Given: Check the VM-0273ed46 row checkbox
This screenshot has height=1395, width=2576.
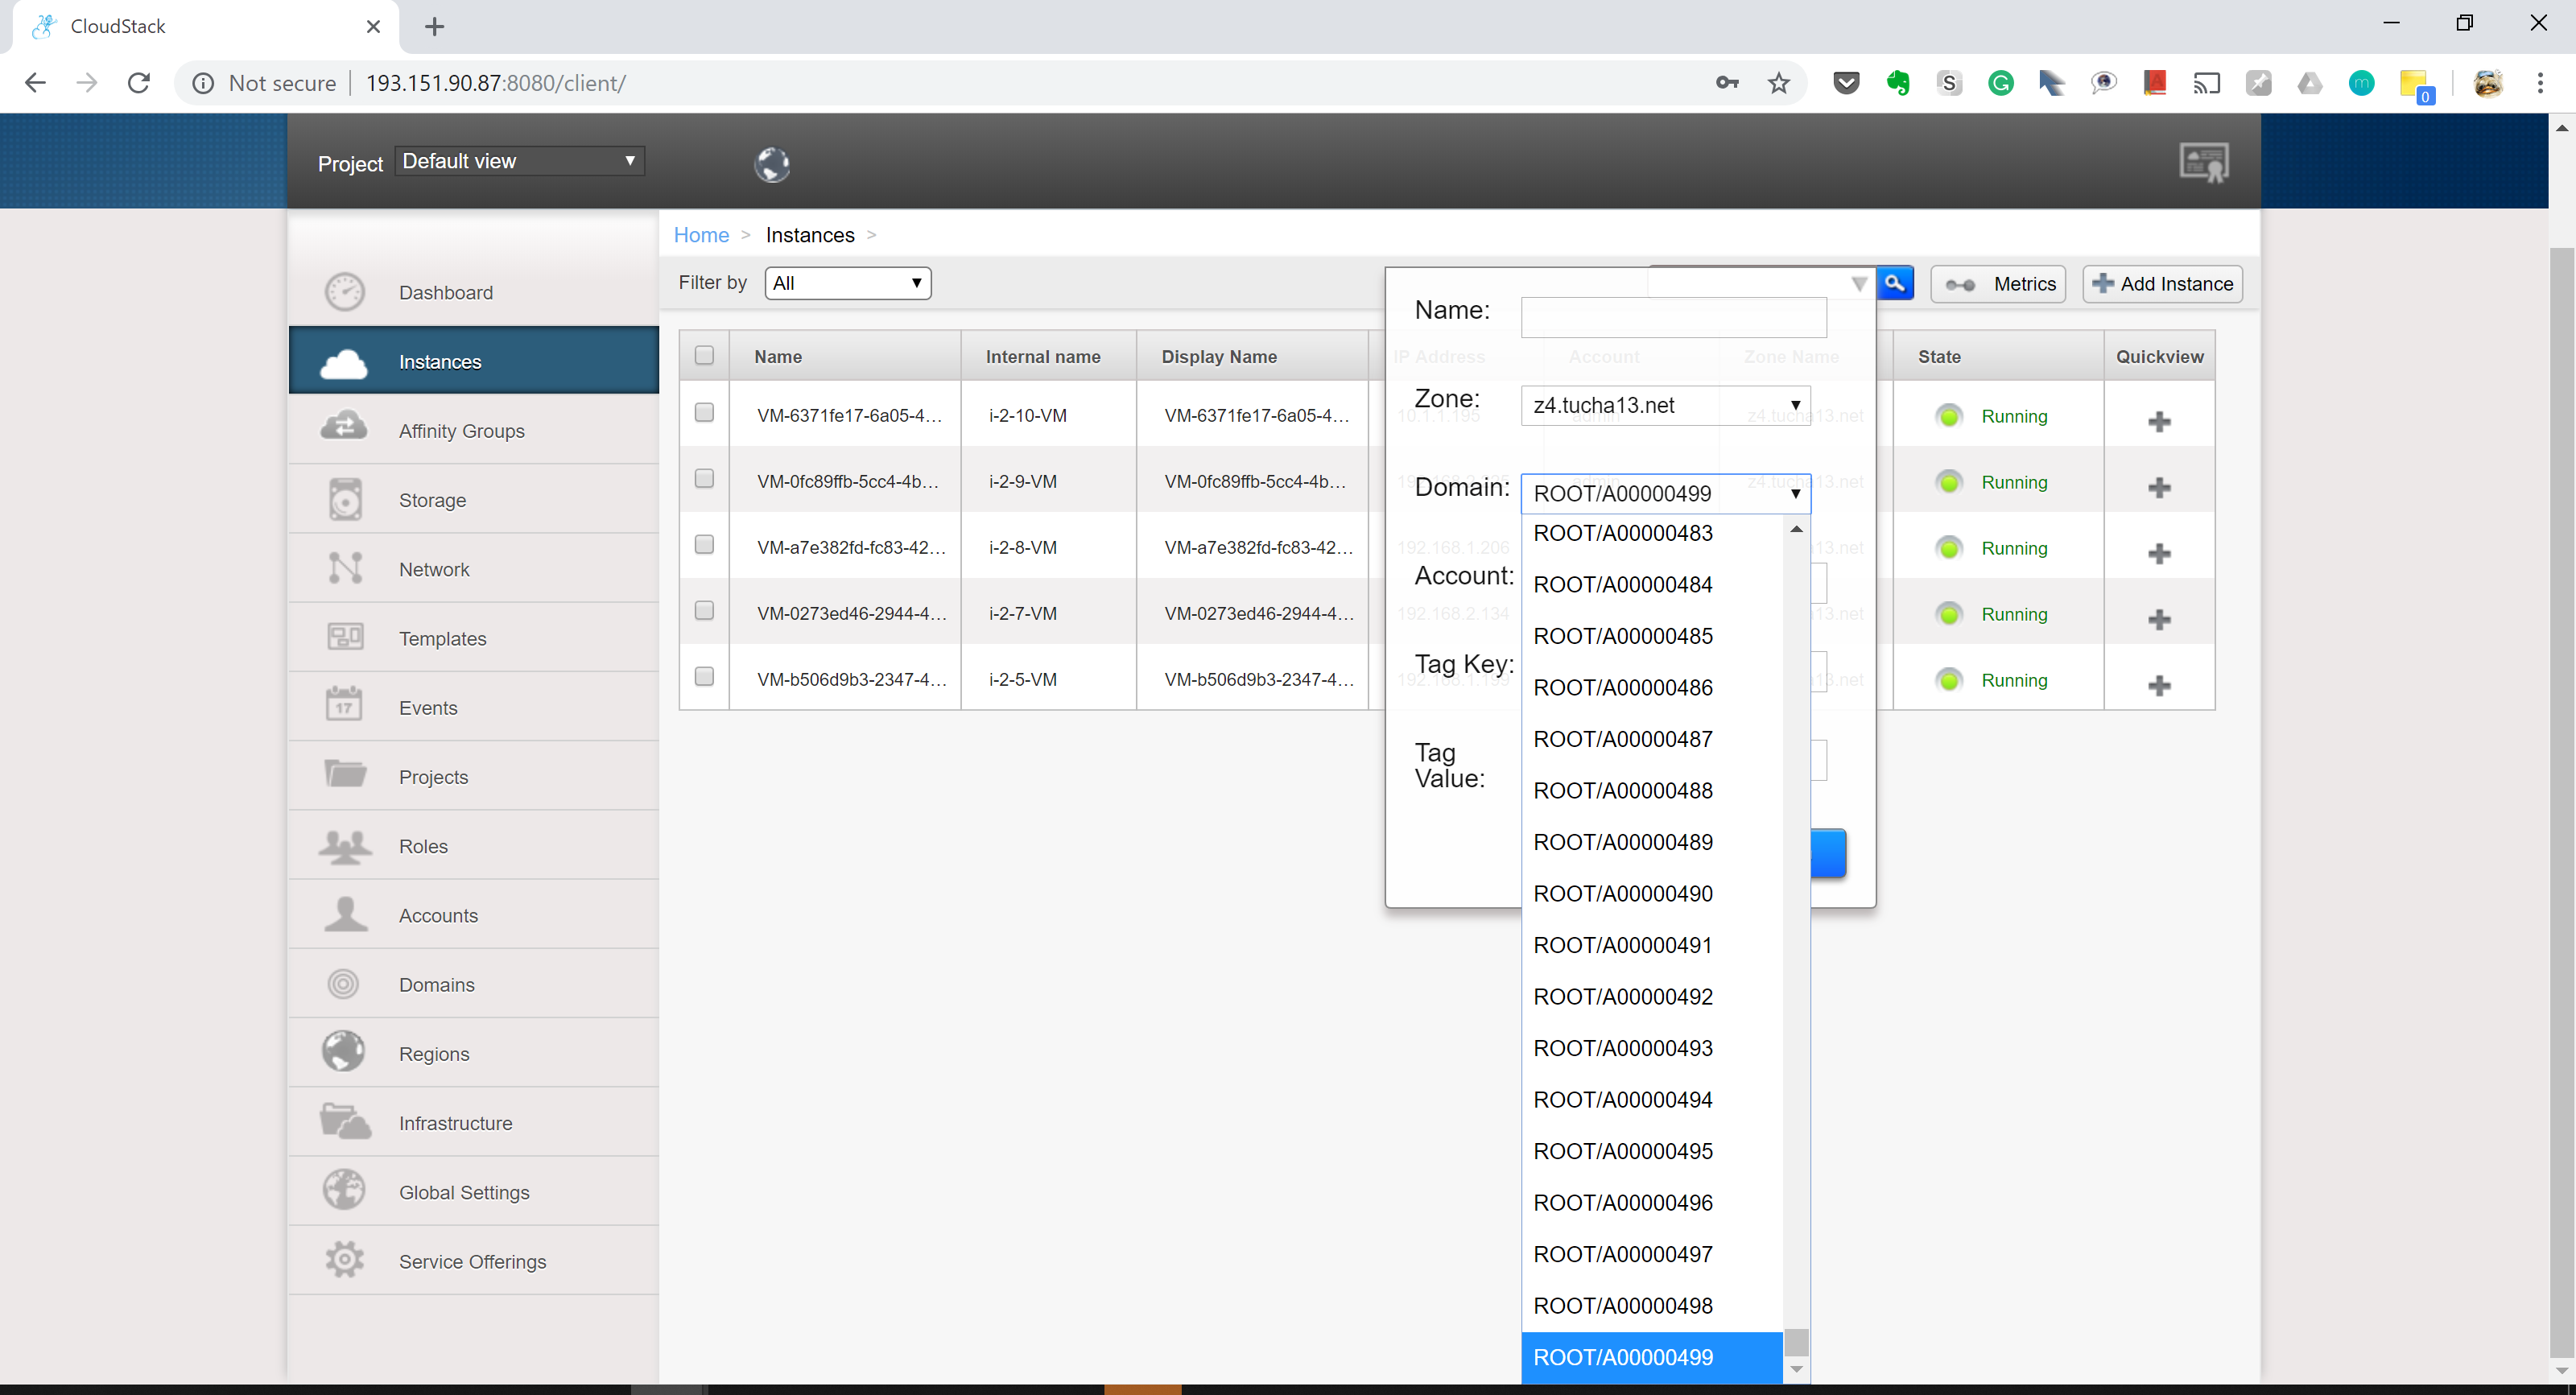Looking at the screenshot, I should (704, 610).
